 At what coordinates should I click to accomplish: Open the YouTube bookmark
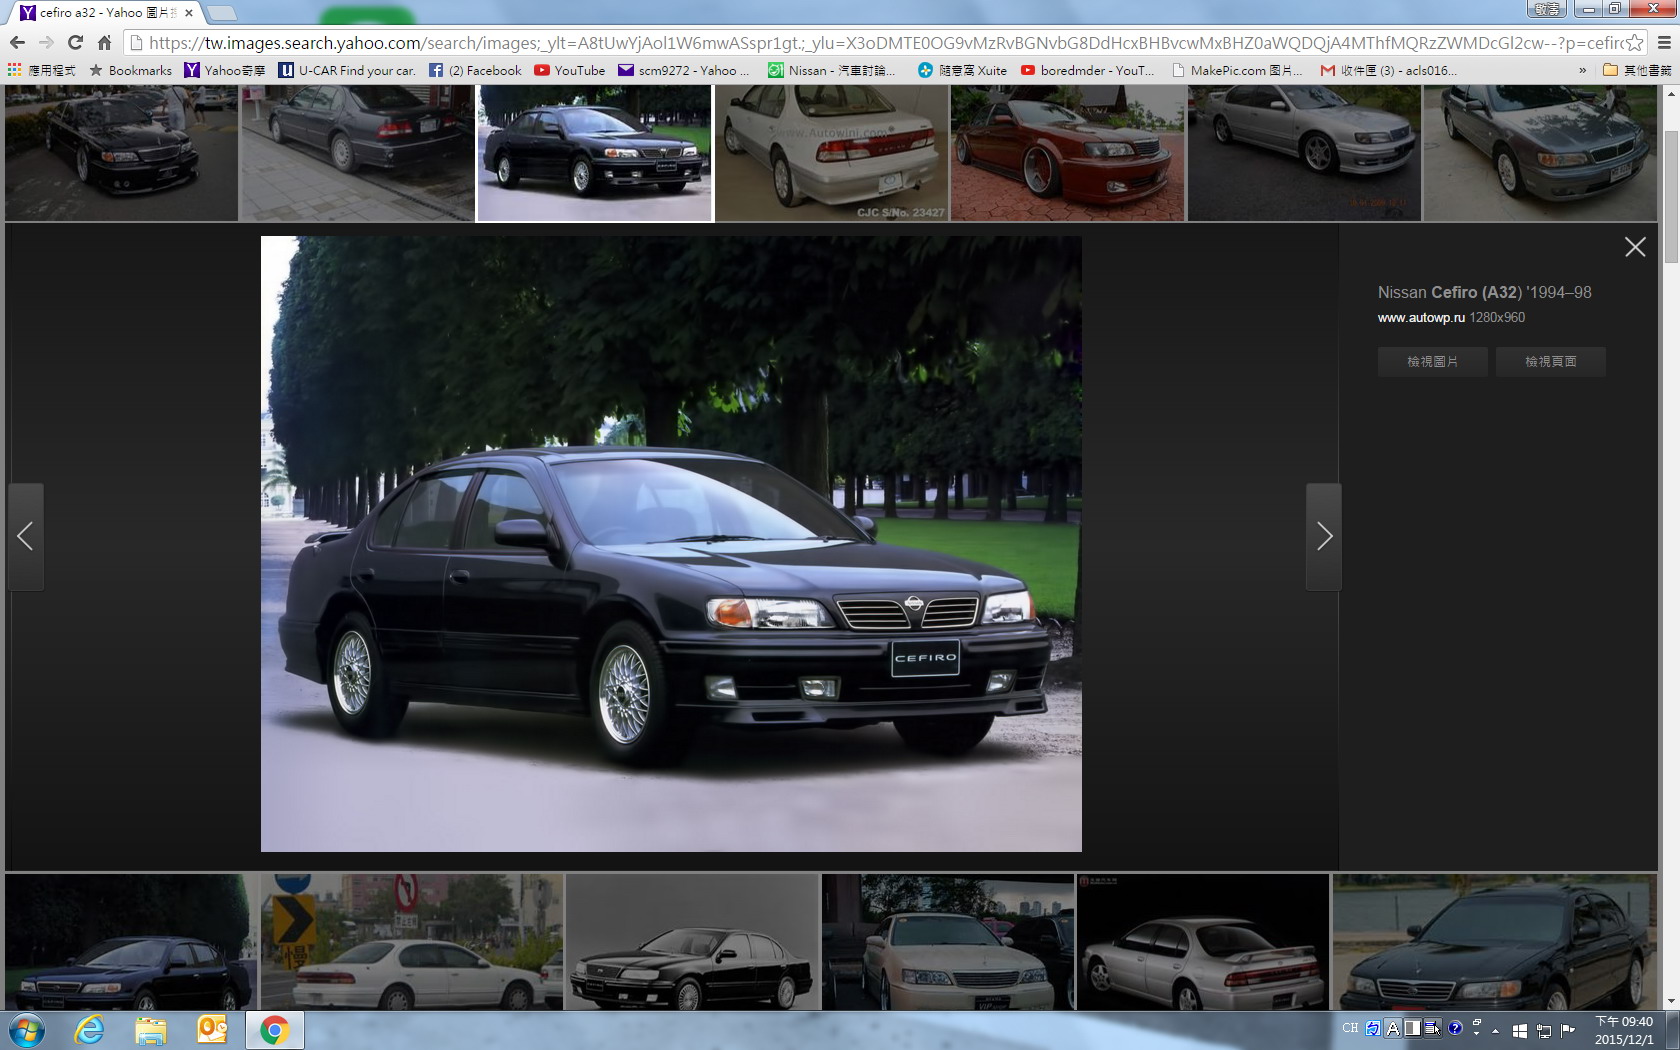click(x=570, y=70)
